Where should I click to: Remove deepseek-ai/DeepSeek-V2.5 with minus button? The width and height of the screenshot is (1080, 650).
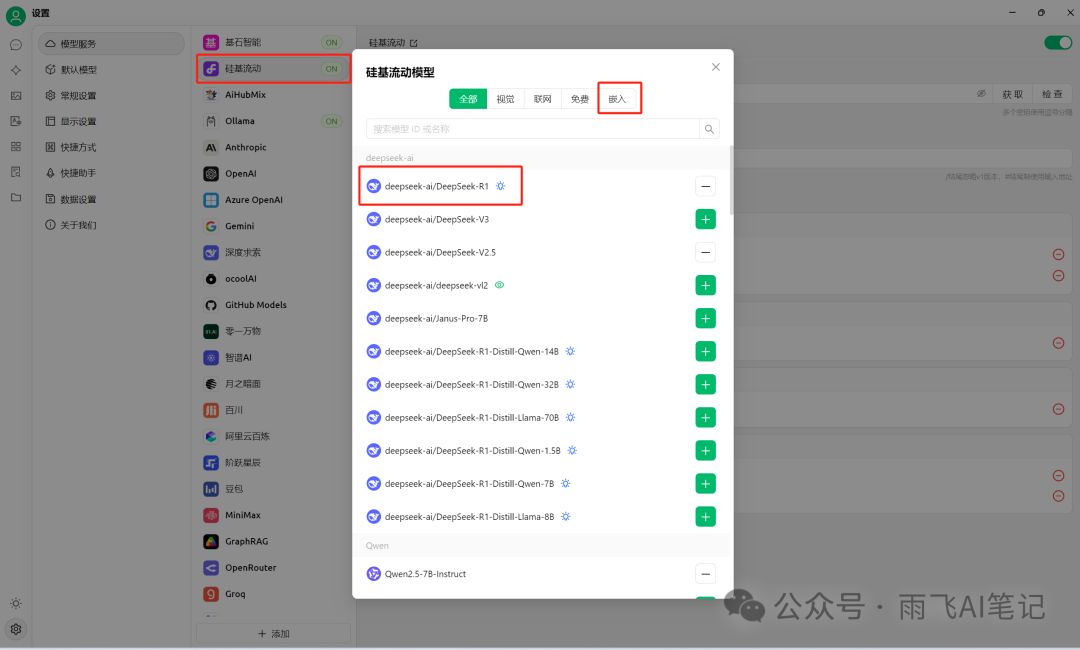pyautogui.click(x=705, y=252)
